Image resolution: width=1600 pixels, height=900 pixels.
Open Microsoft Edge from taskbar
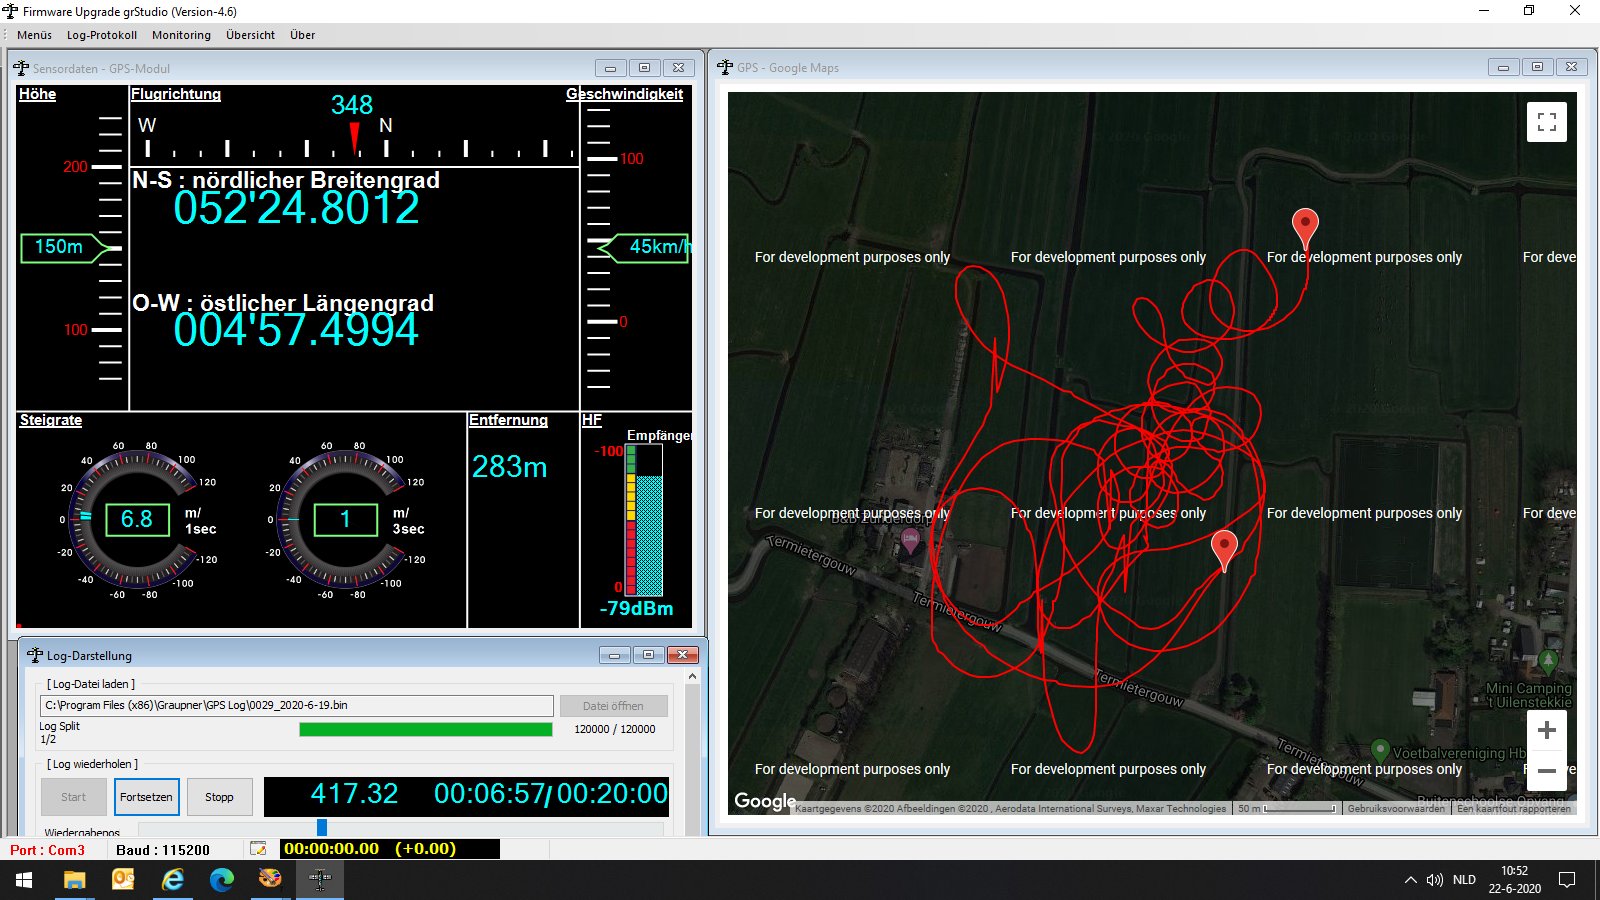pyautogui.click(x=222, y=880)
